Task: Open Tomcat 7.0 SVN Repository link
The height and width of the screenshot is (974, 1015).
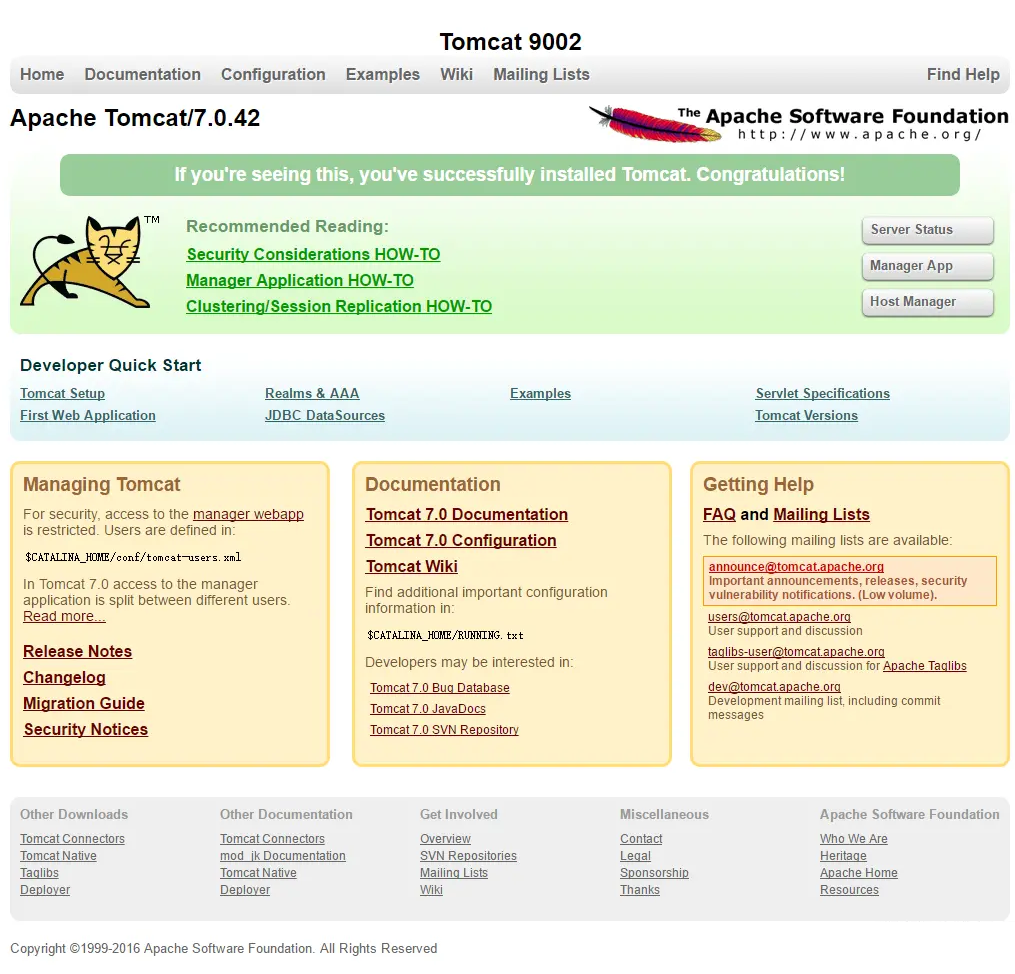Action: [444, 729]
